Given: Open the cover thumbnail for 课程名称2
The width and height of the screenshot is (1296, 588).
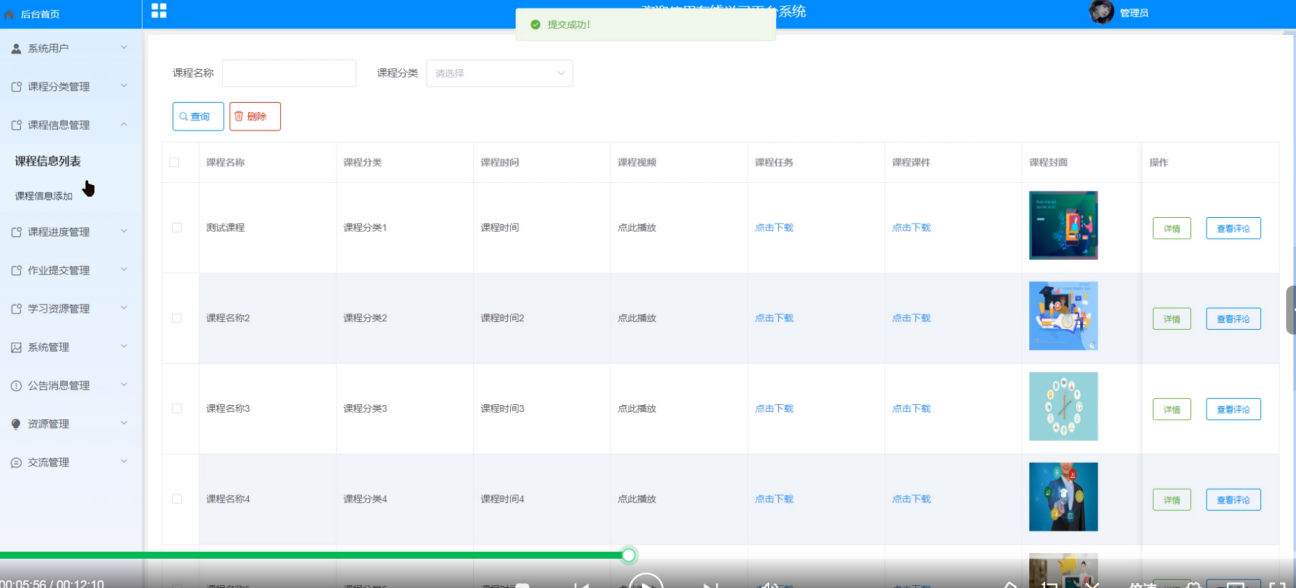Looking at the screenshot, I should (1063, 316).
